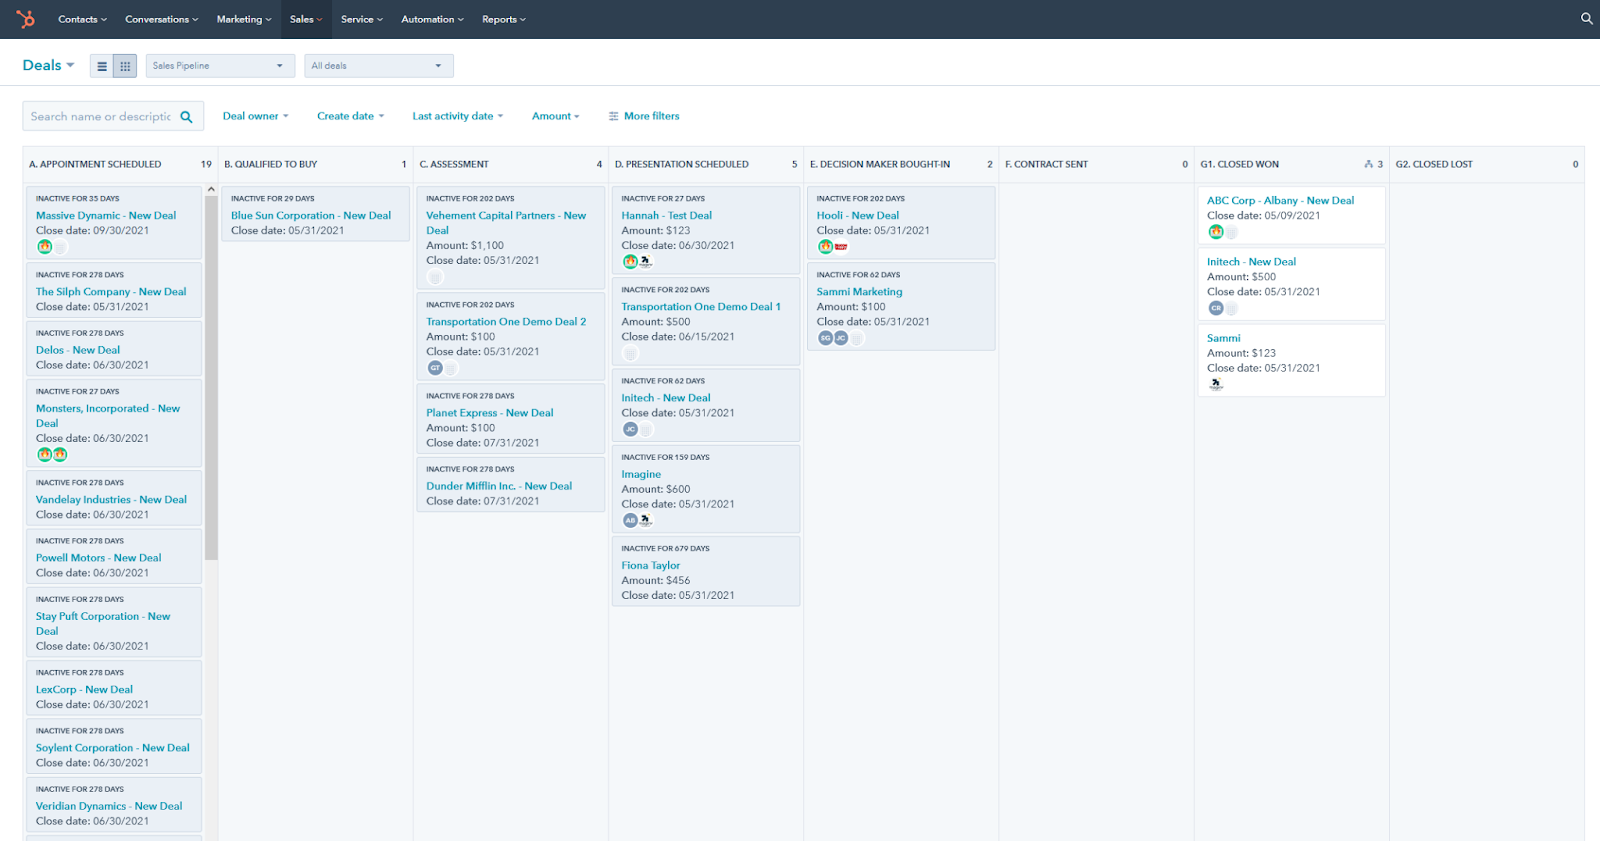Screen dimensions: 1600x841
Task: Open the Service menu
Action: [362, 19]
